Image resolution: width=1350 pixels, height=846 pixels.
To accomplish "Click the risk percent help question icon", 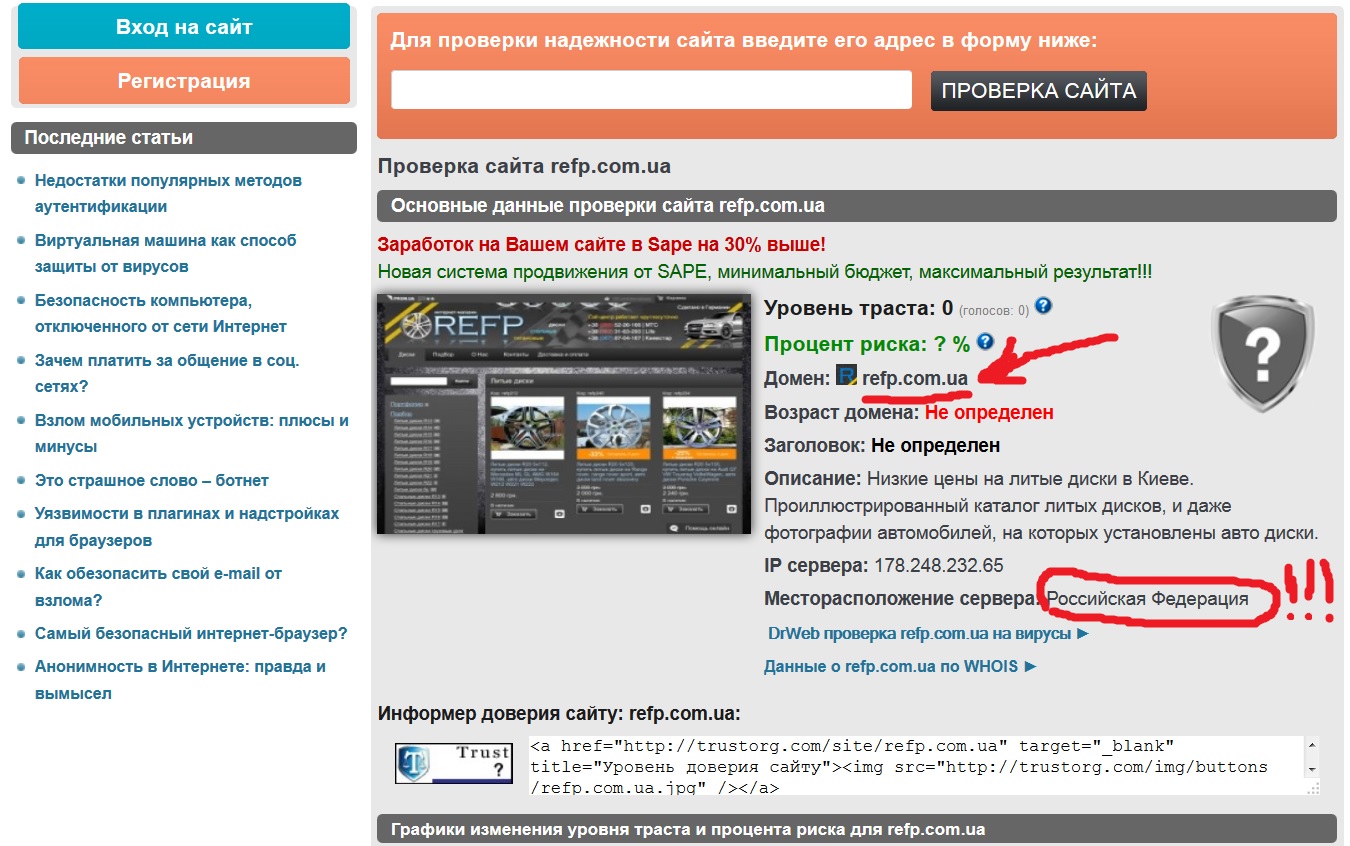I will point(985,342).
